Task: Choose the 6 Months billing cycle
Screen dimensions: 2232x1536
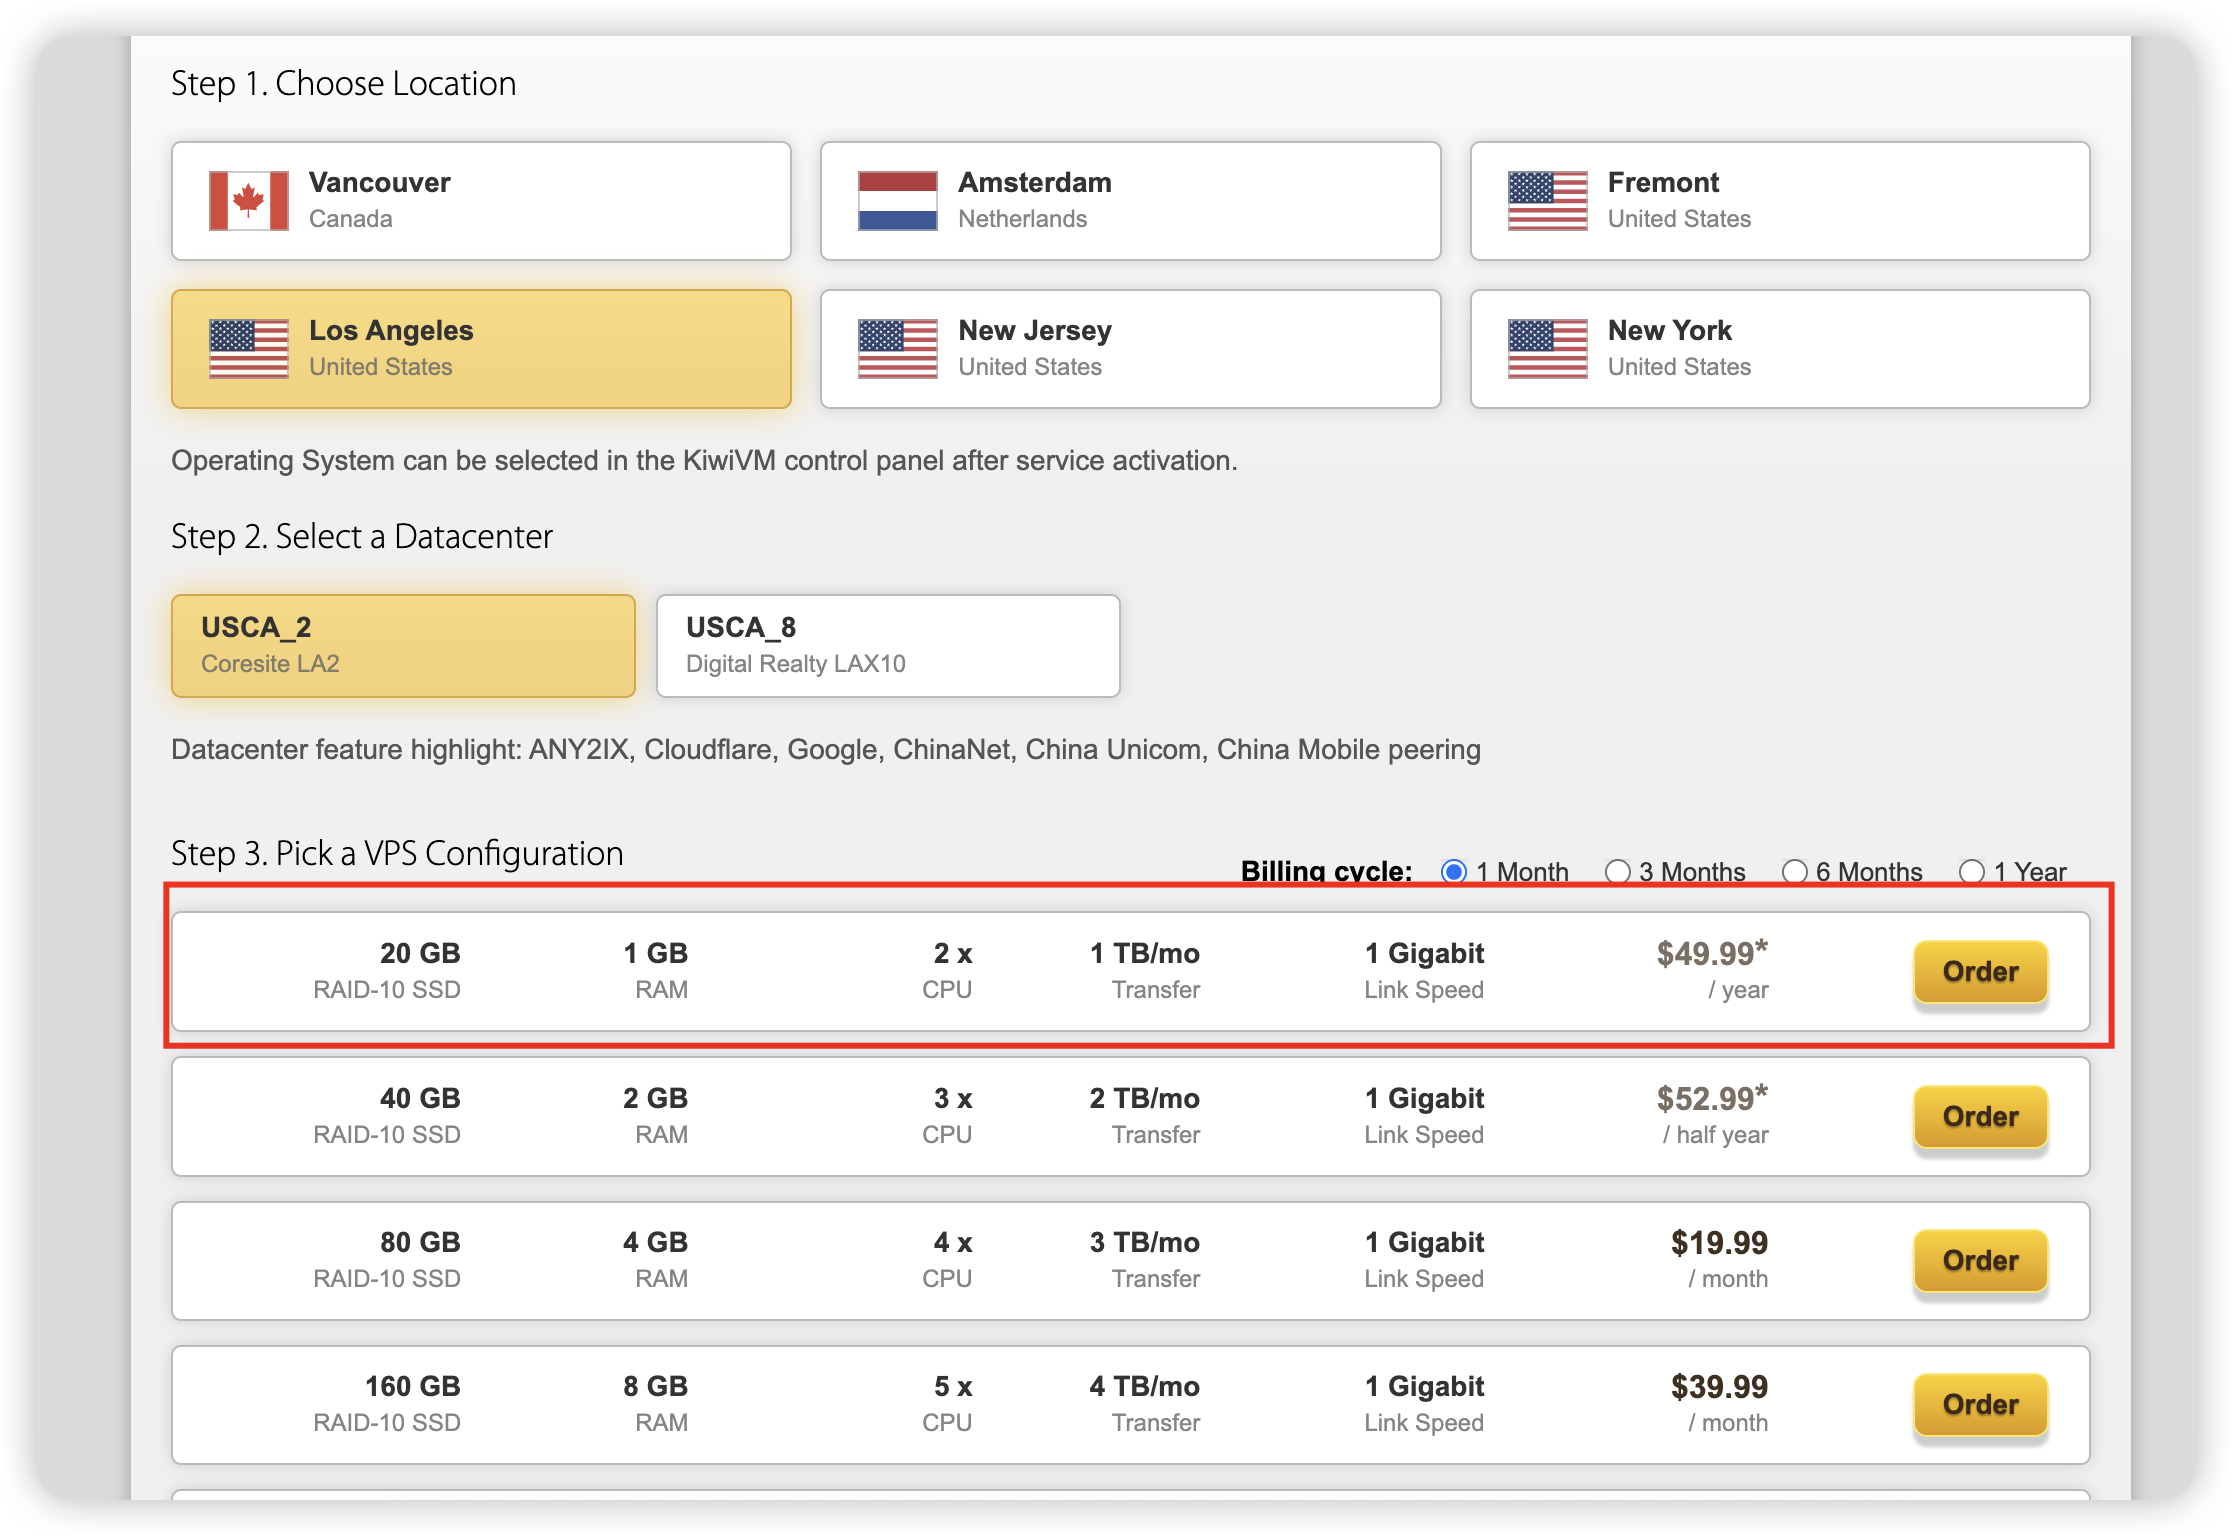Action: point(1794,871)
